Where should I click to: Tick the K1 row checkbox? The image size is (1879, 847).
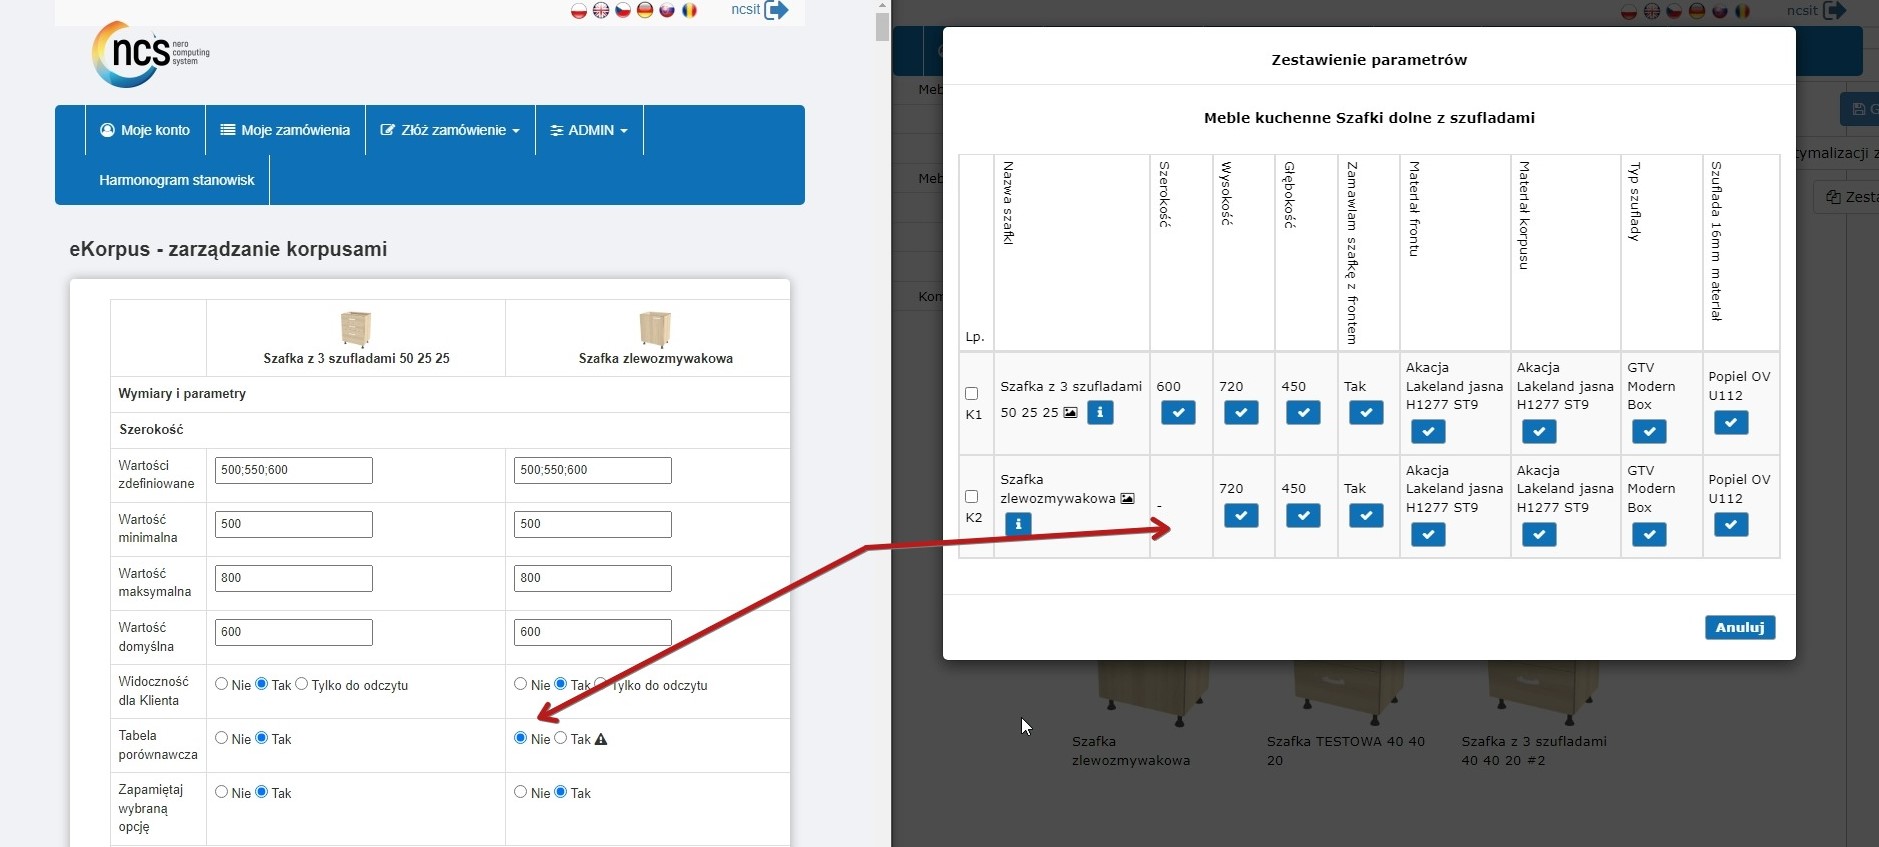971,394
